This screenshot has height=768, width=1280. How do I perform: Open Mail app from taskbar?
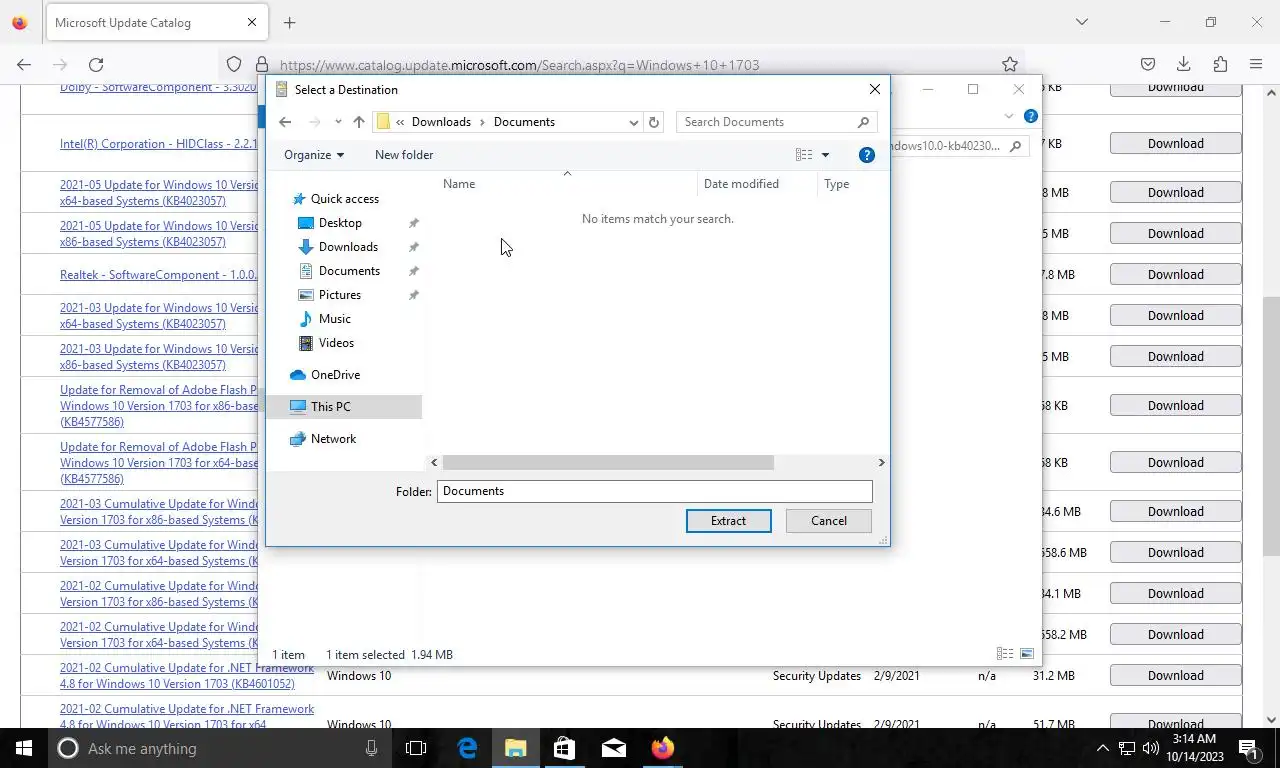(613, 748)
